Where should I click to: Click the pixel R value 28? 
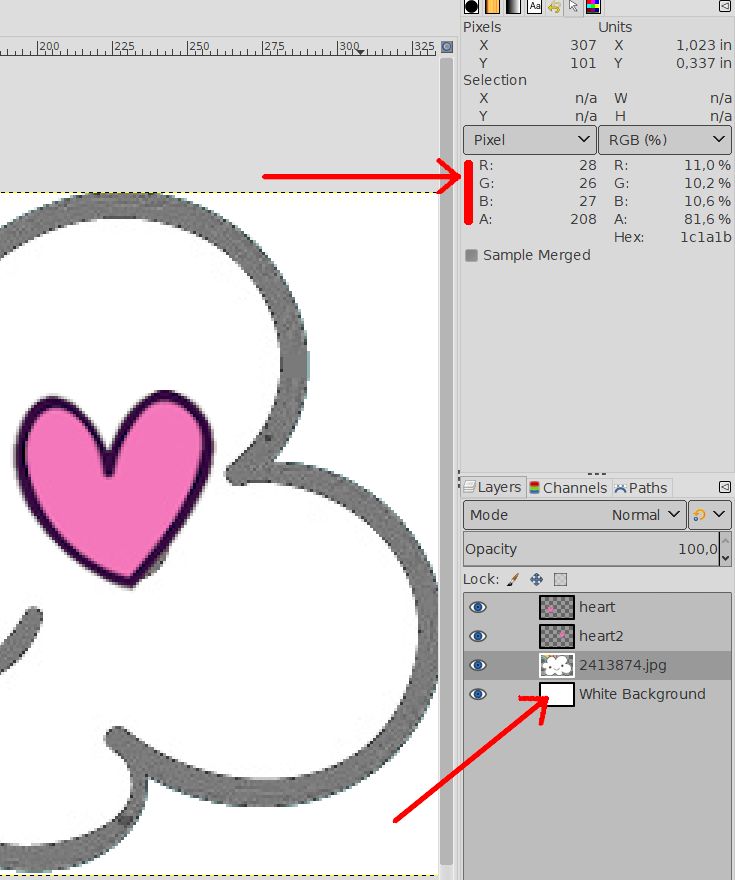[x=587, y=166]
